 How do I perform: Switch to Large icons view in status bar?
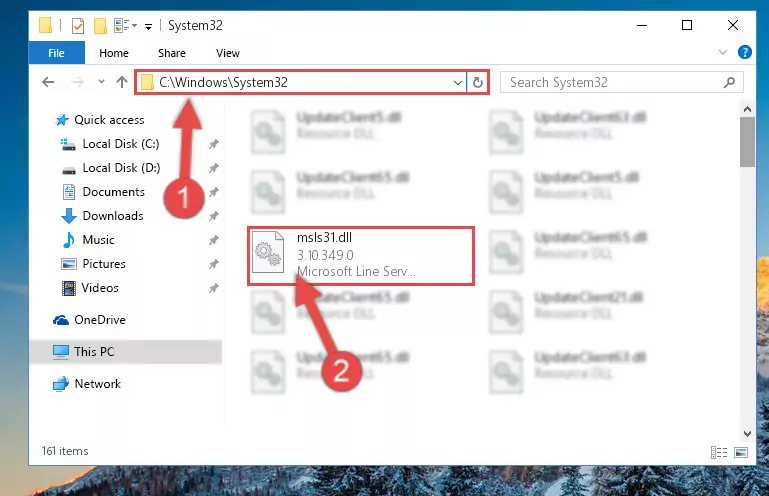point(741,452)
